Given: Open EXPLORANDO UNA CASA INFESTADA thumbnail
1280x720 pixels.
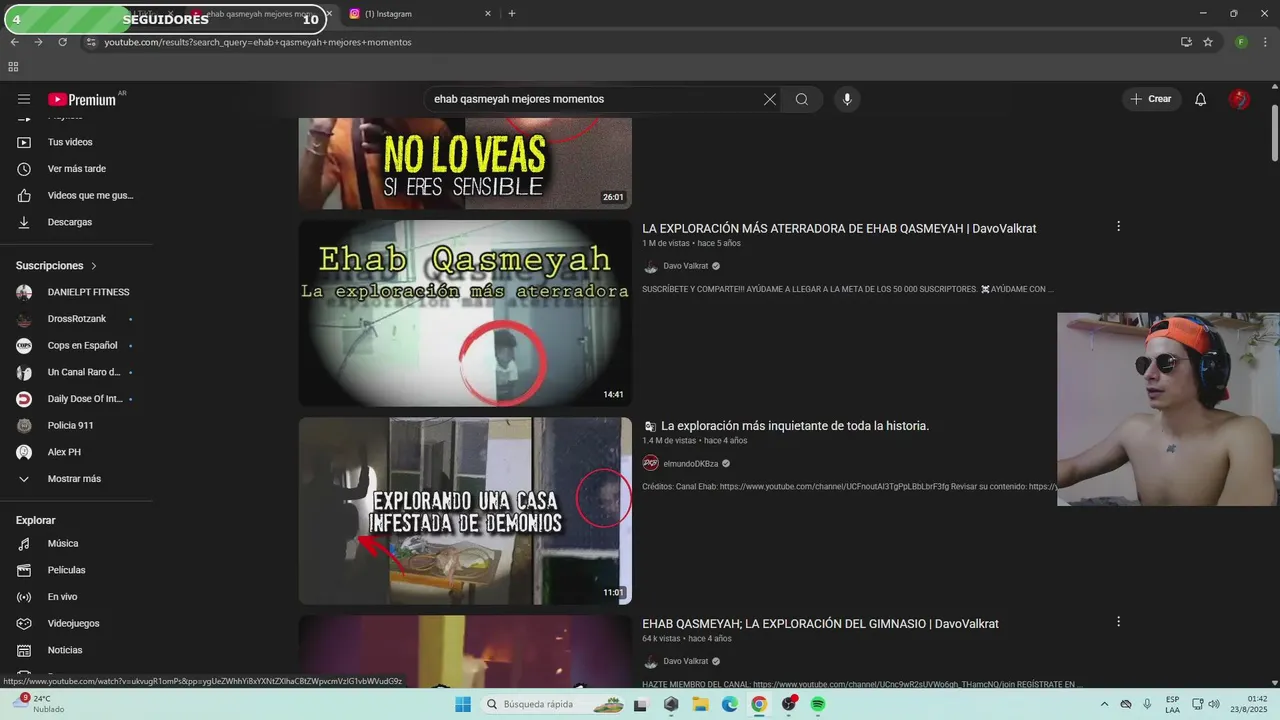Looking at the screenshot, I should 465,511.
